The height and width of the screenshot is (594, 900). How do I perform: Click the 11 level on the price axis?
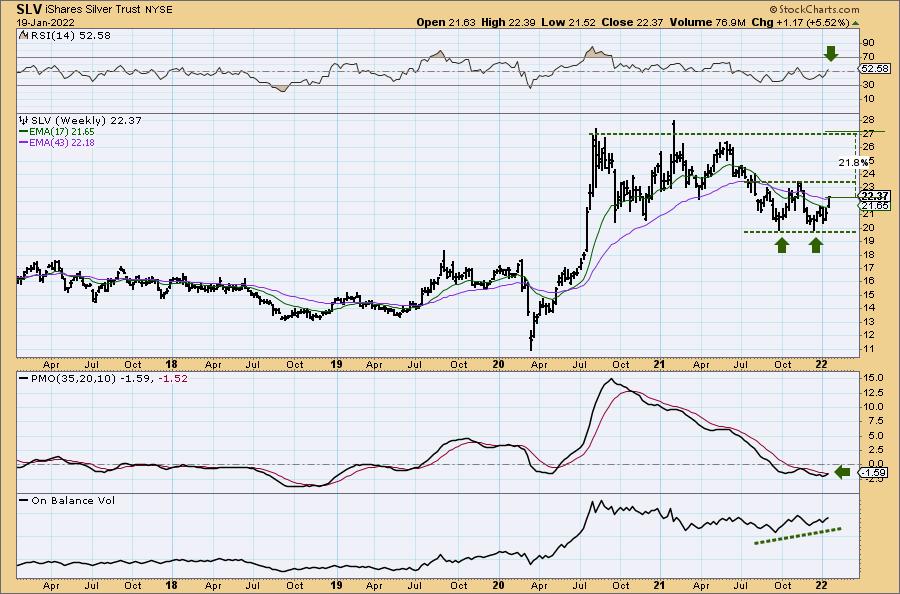click(x=867, y=349)
